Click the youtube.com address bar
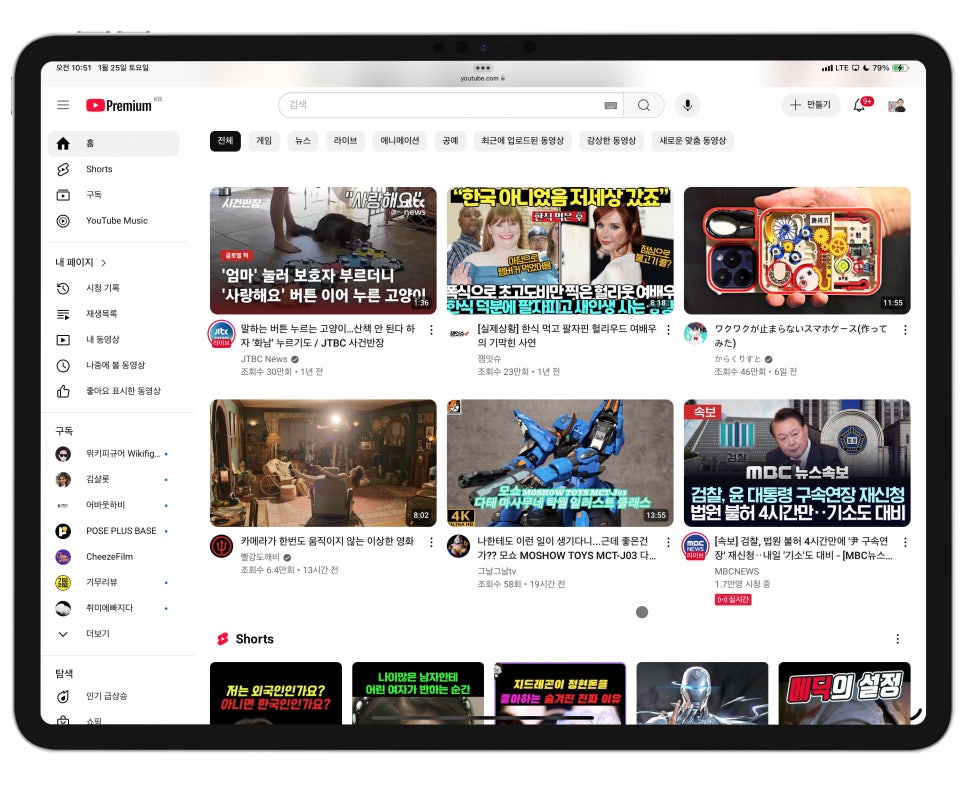Viewport: 966px width, 785px height. [x=482, y=78]
